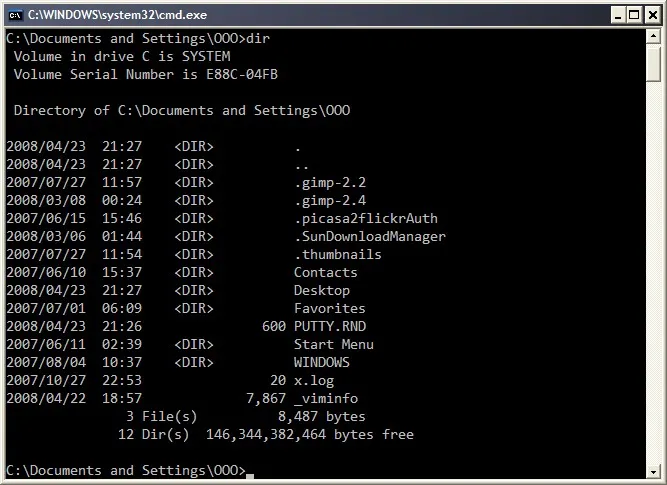This screenshot has width=667, height=485.
Task: Click the scrollbar up arrow
Action: 654,38
